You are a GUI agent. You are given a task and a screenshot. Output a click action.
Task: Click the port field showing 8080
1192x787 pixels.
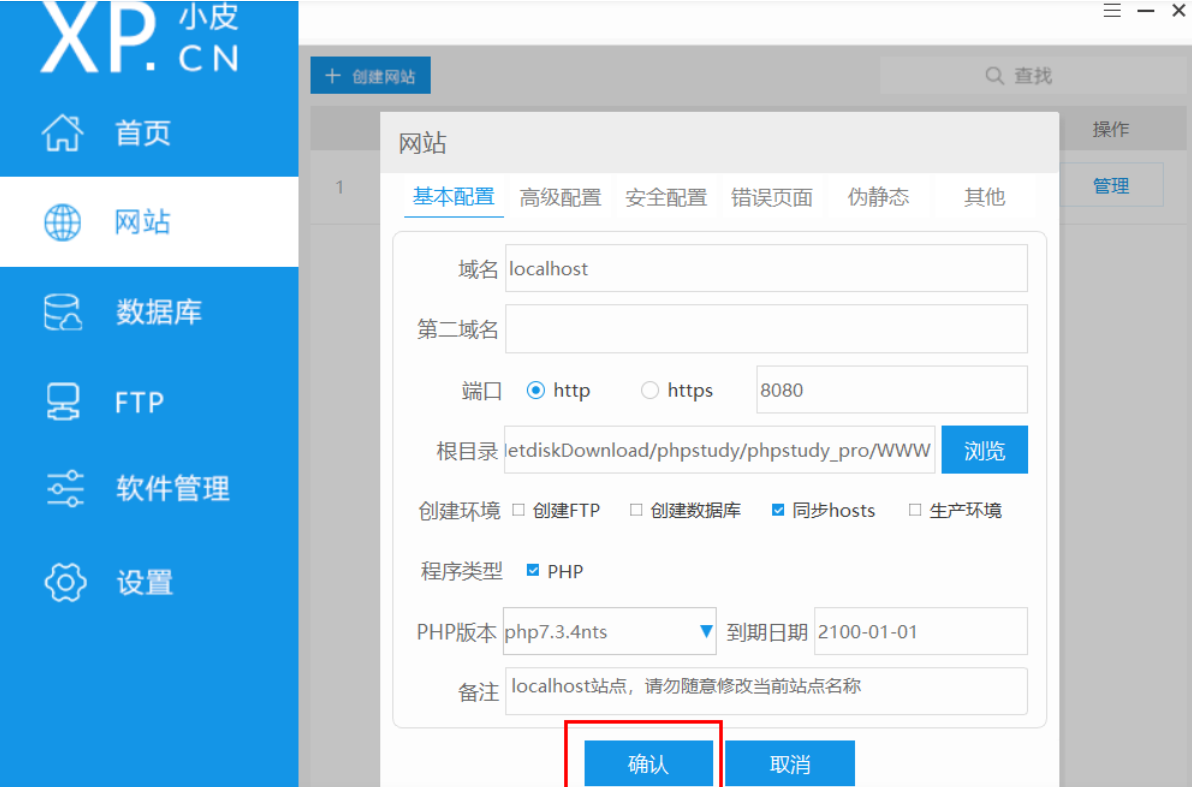(x=892, y=390)
